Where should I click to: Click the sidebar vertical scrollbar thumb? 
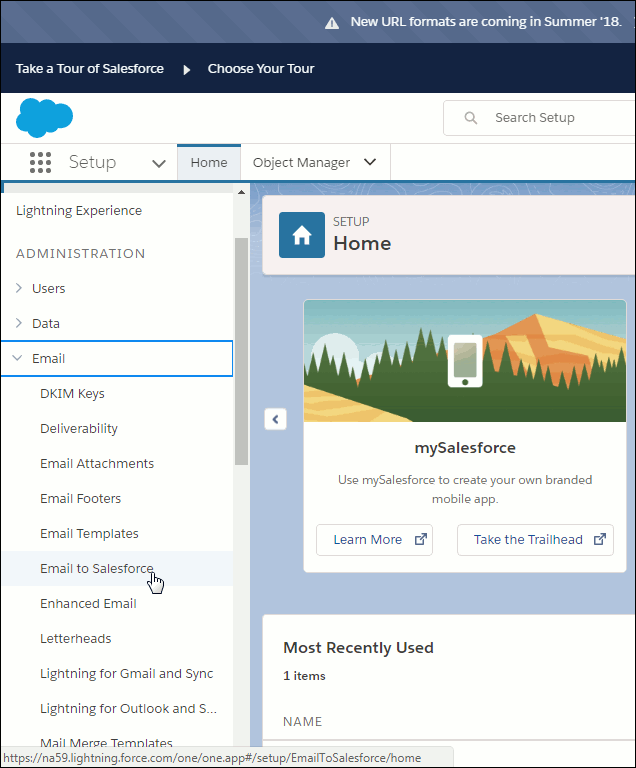(x=241, y=351)
